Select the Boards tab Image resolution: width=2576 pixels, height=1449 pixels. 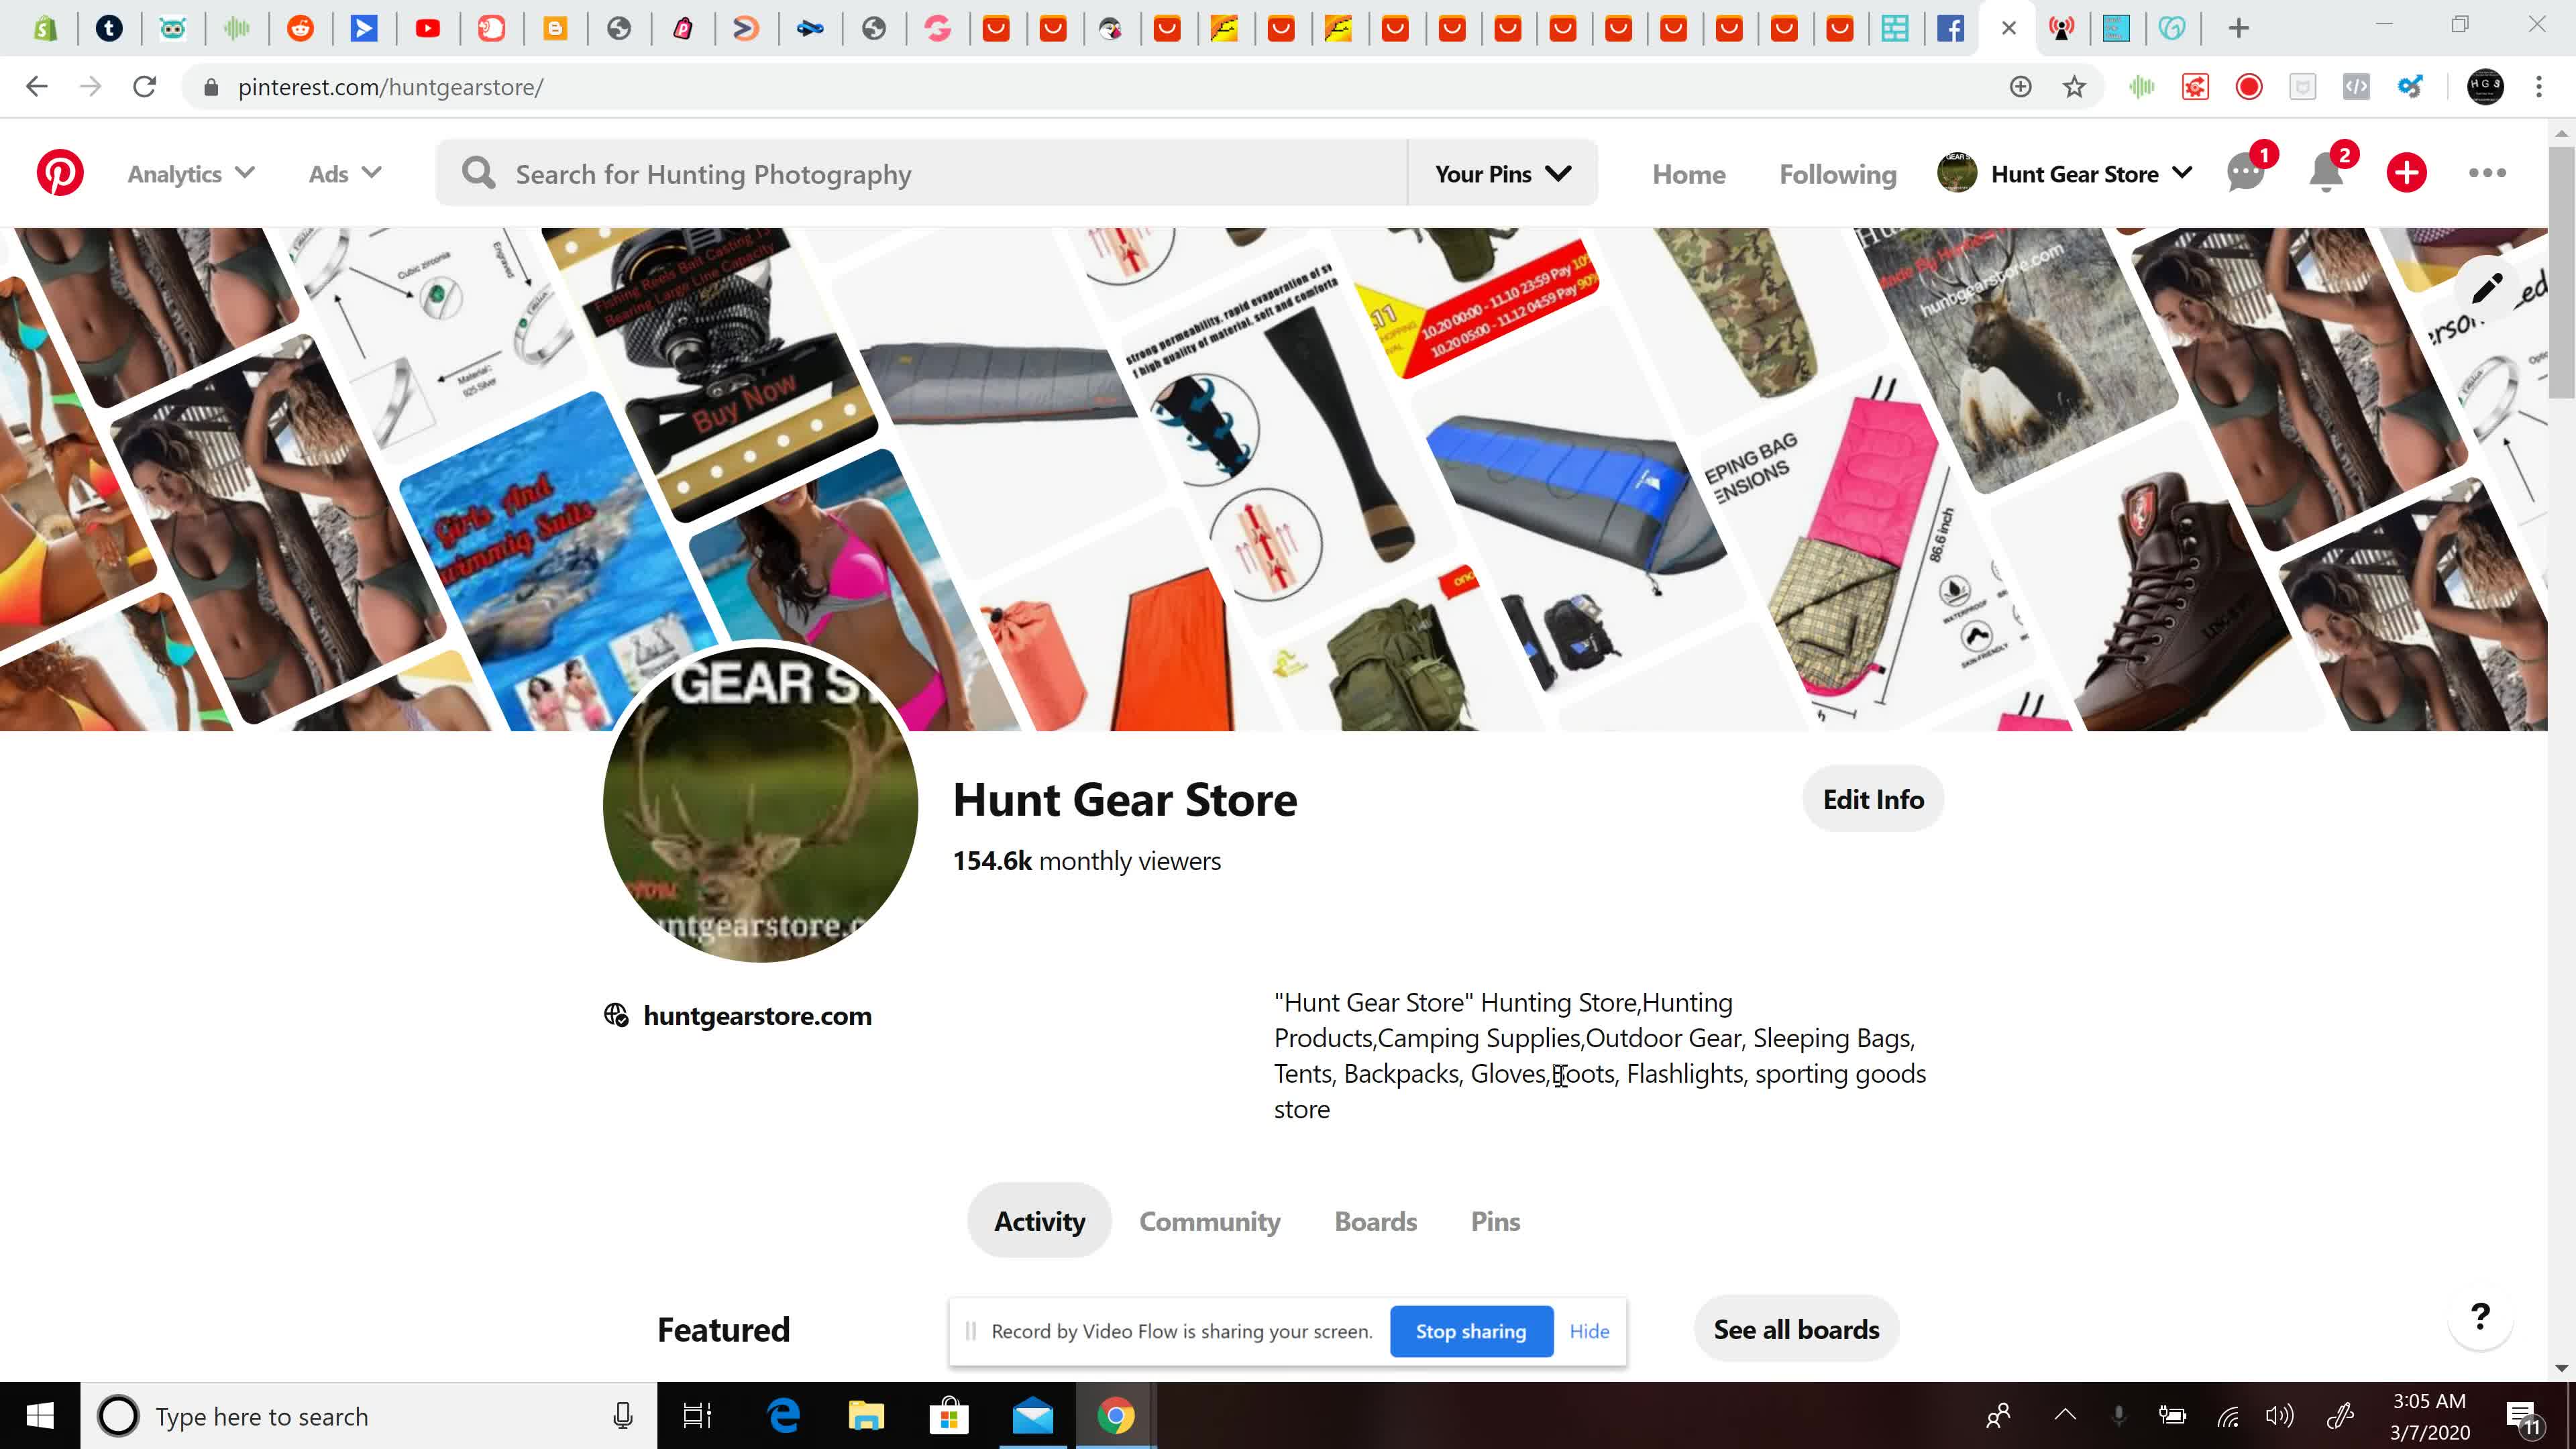pos(1375,1221)
